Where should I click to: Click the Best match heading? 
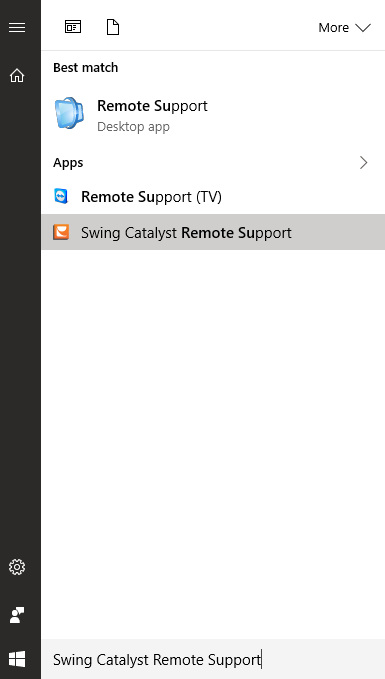pyautogui.click(x=86, y=68)
